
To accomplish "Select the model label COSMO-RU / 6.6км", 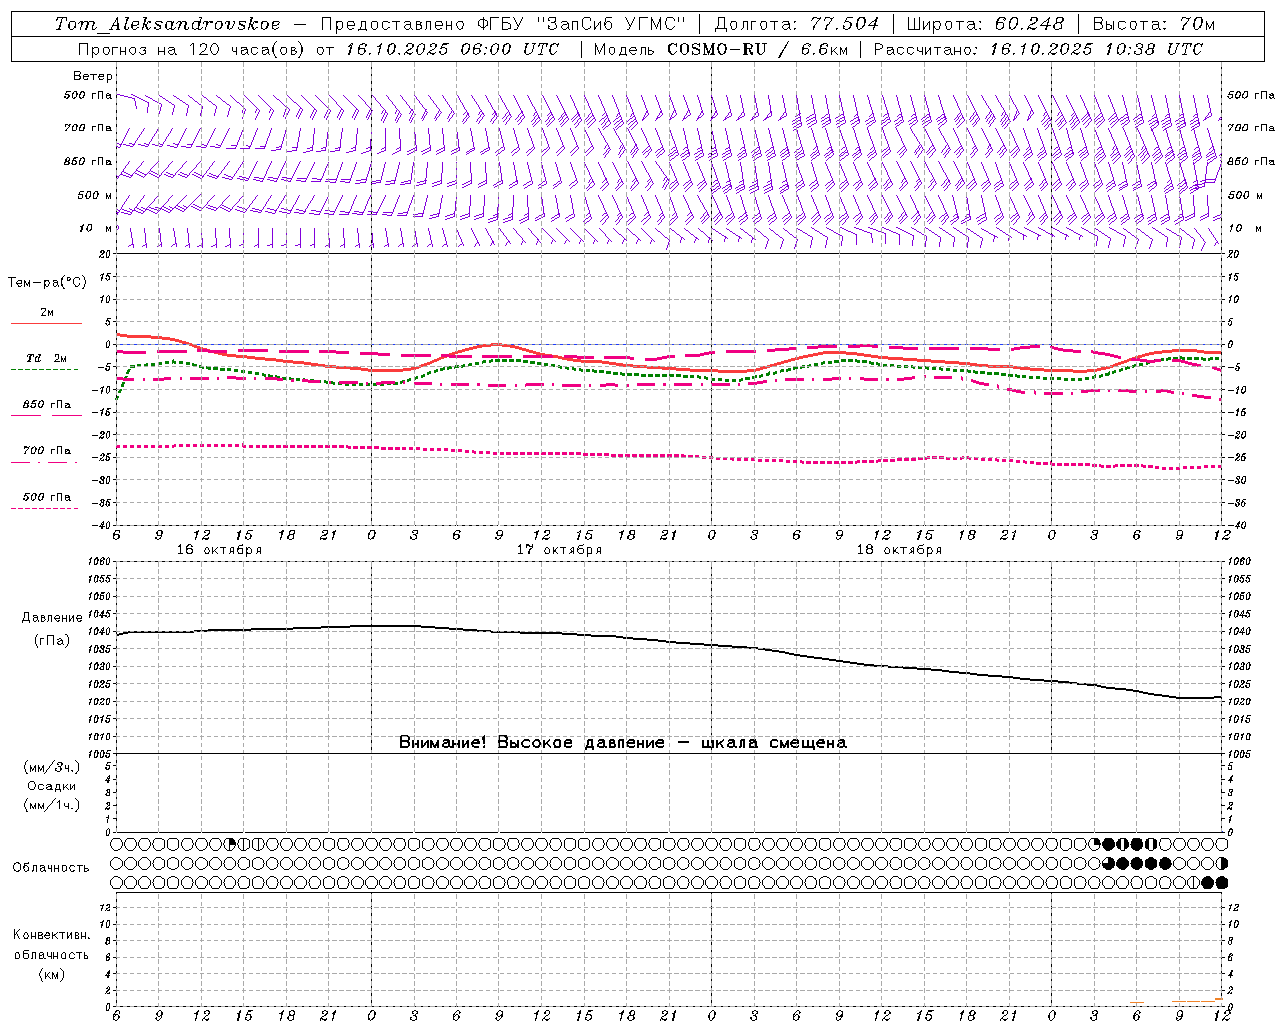I will (757, 49).
